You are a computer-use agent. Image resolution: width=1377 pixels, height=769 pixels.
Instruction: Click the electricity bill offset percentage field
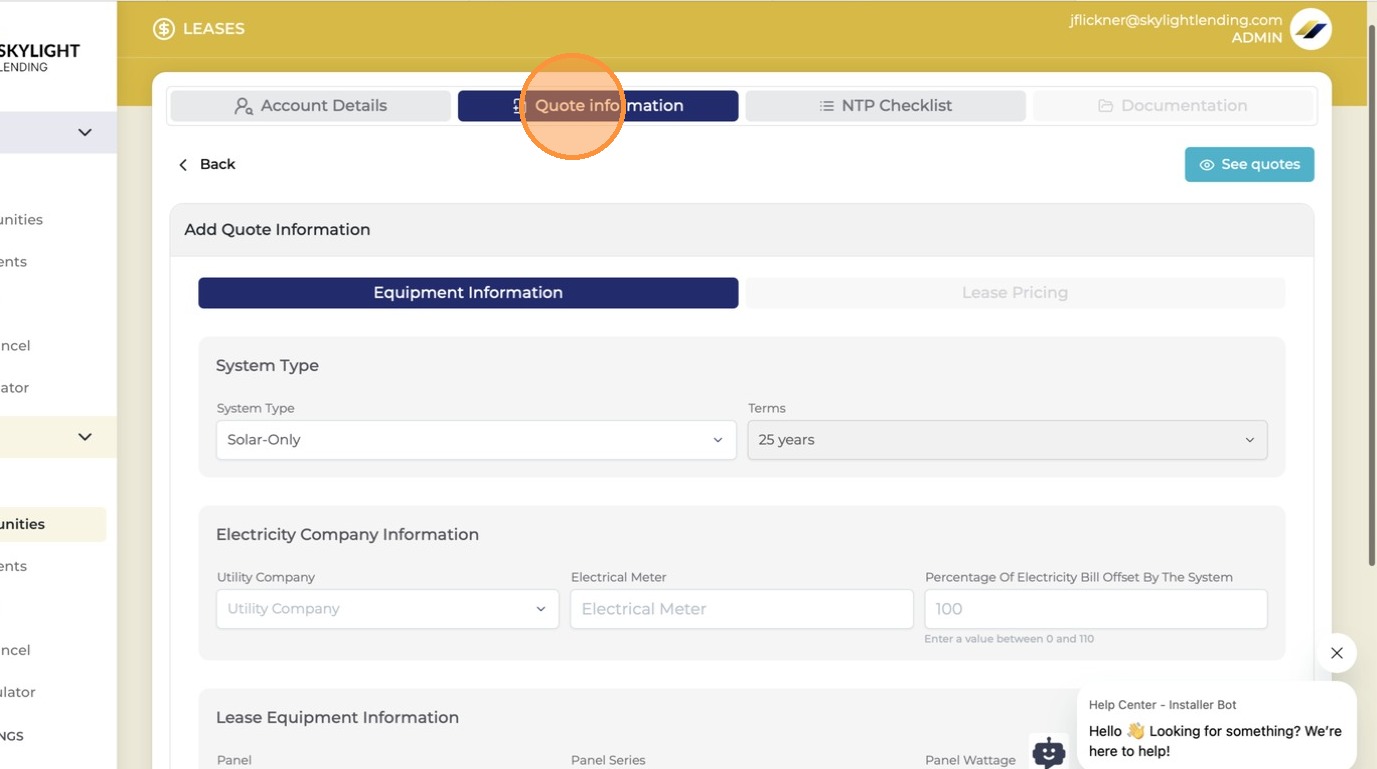pos(1096,609)
